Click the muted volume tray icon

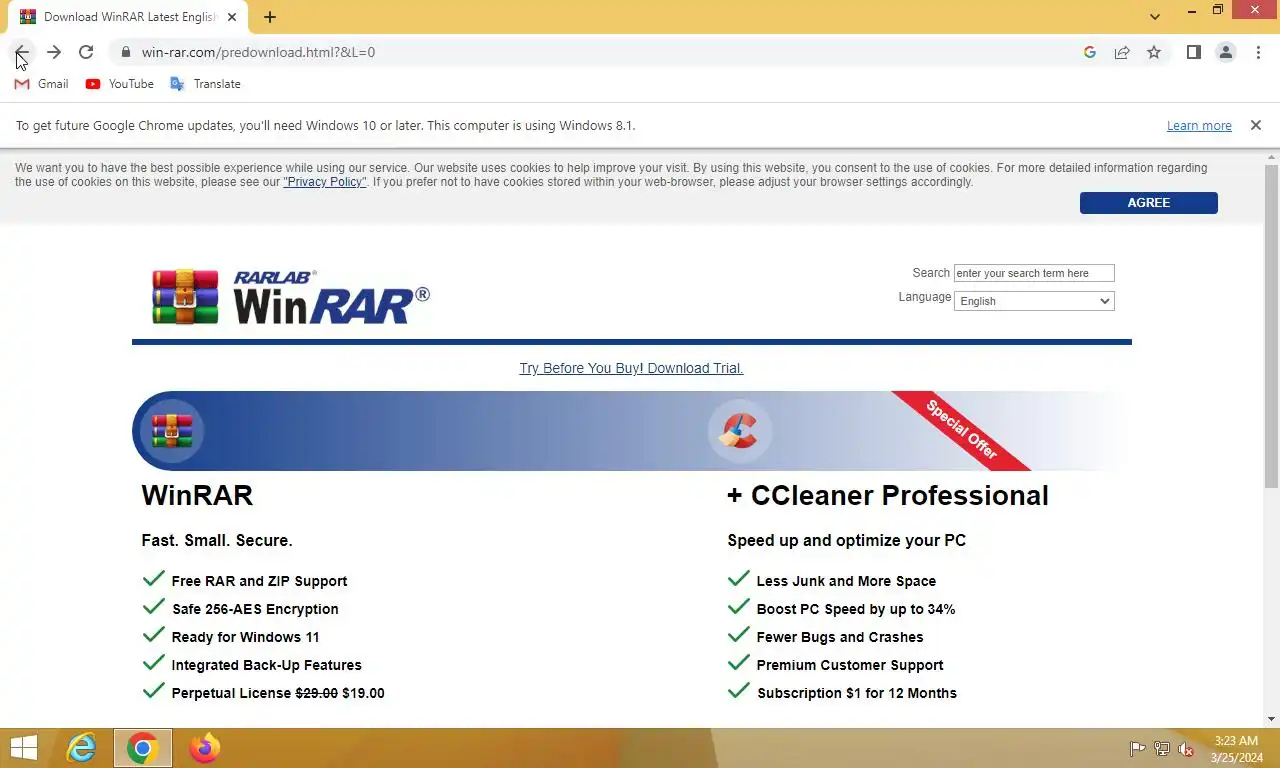pyautogui.click(x=1187, y=749)
